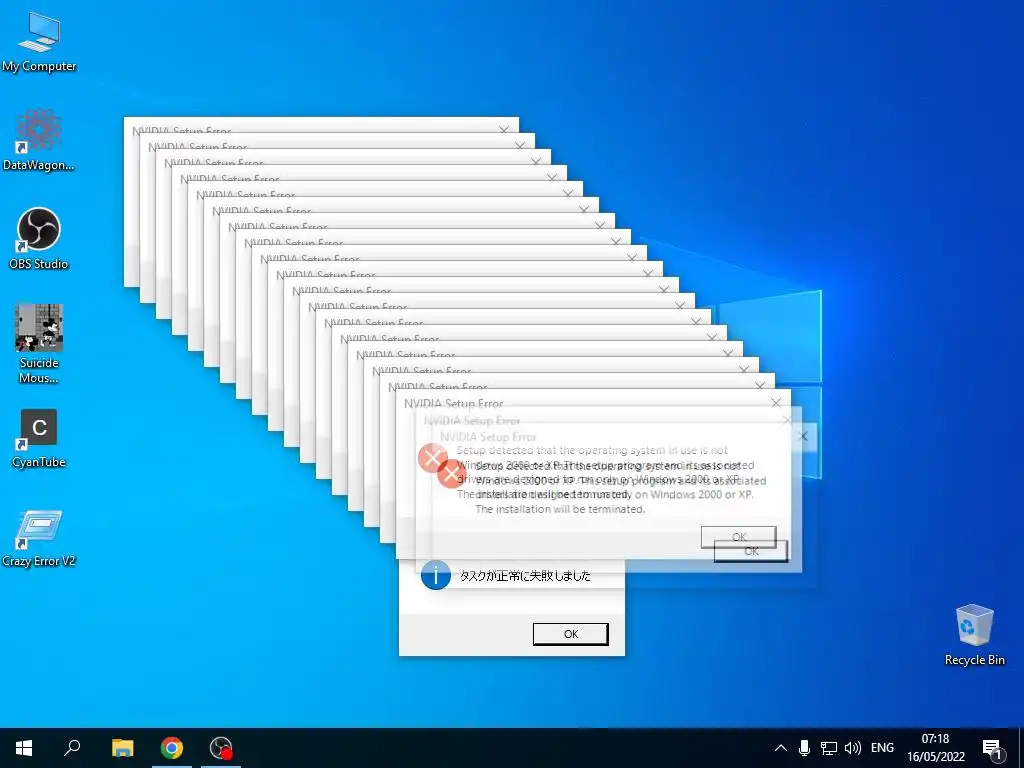Close the frontmost NVIDIA Setup Error dialog
This screenshot has width=1024, height=768.
[x=803, y=436]
